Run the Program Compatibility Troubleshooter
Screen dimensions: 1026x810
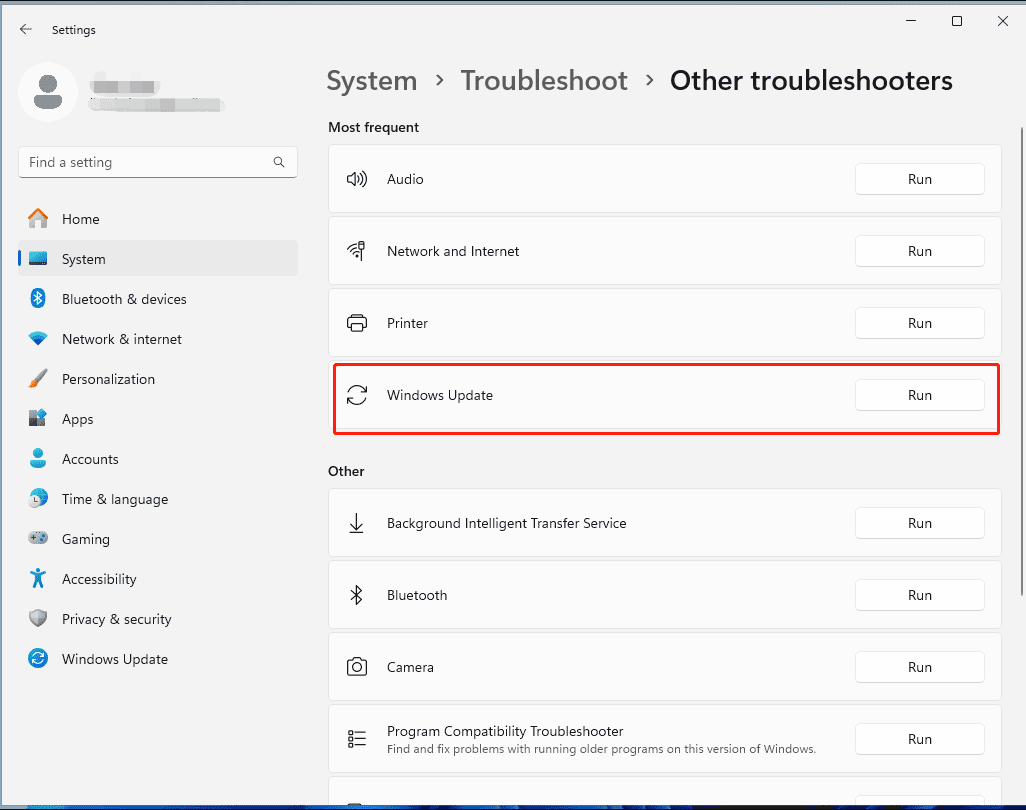pyautogui.click(x=919, y=739)
